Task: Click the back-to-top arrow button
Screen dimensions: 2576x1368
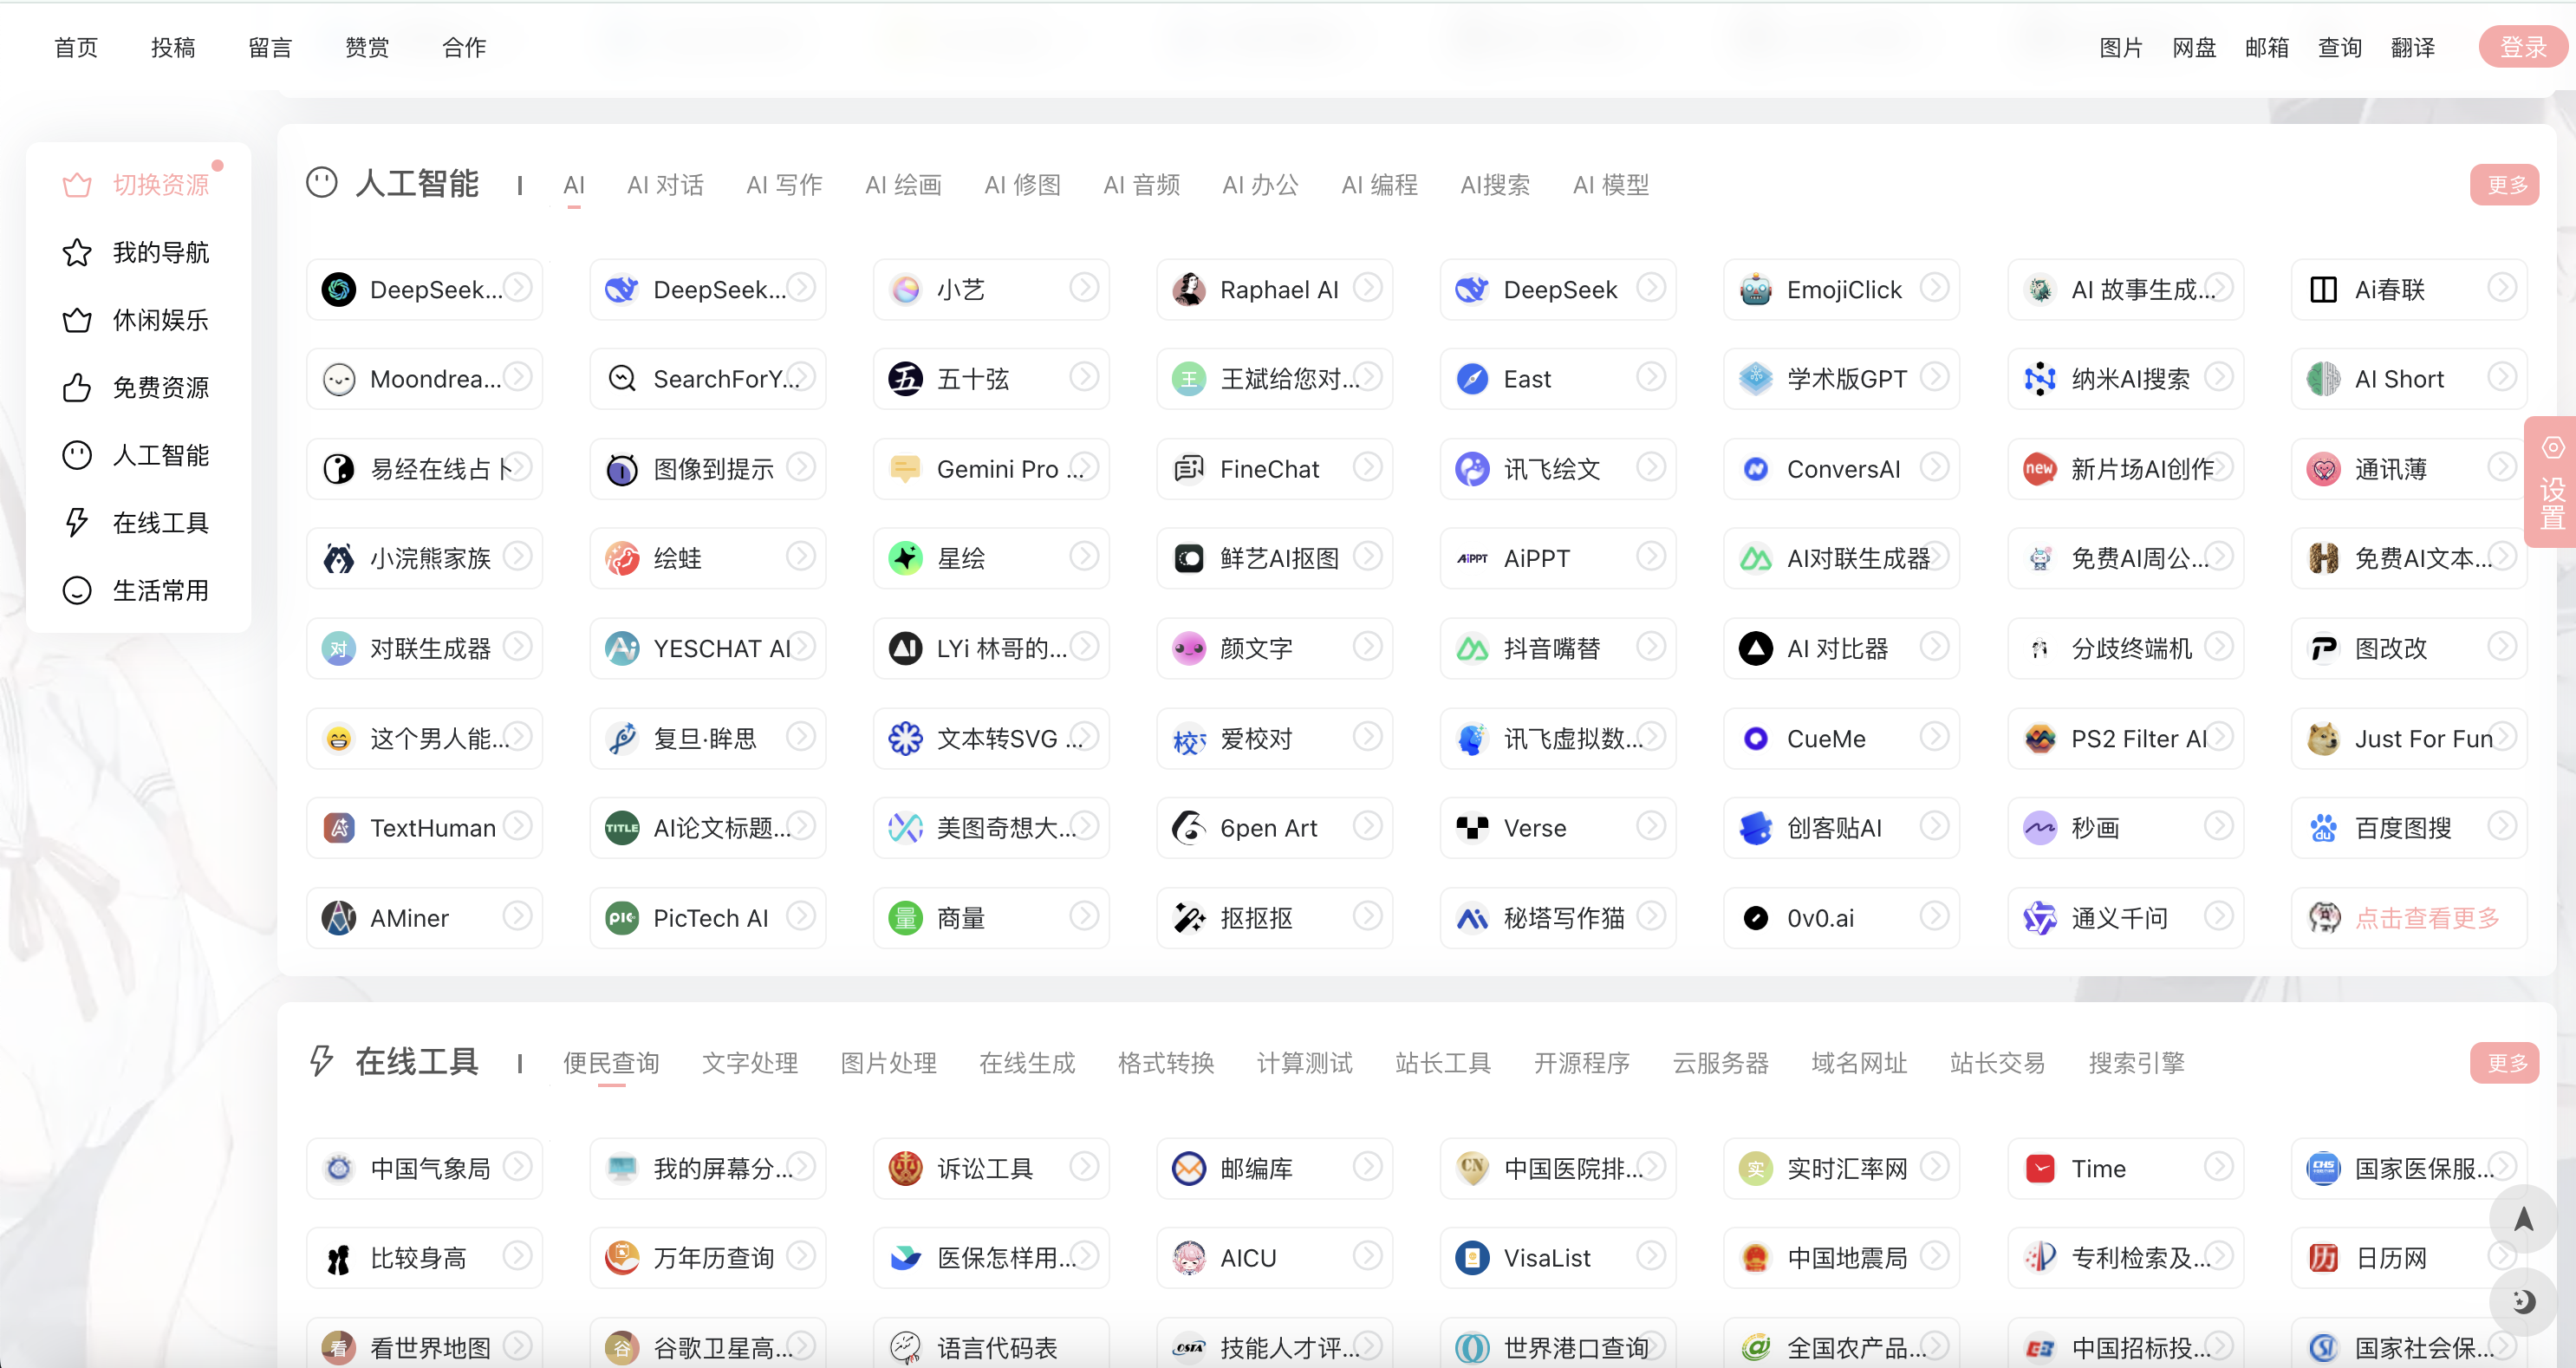Action: (2523, 1219)
